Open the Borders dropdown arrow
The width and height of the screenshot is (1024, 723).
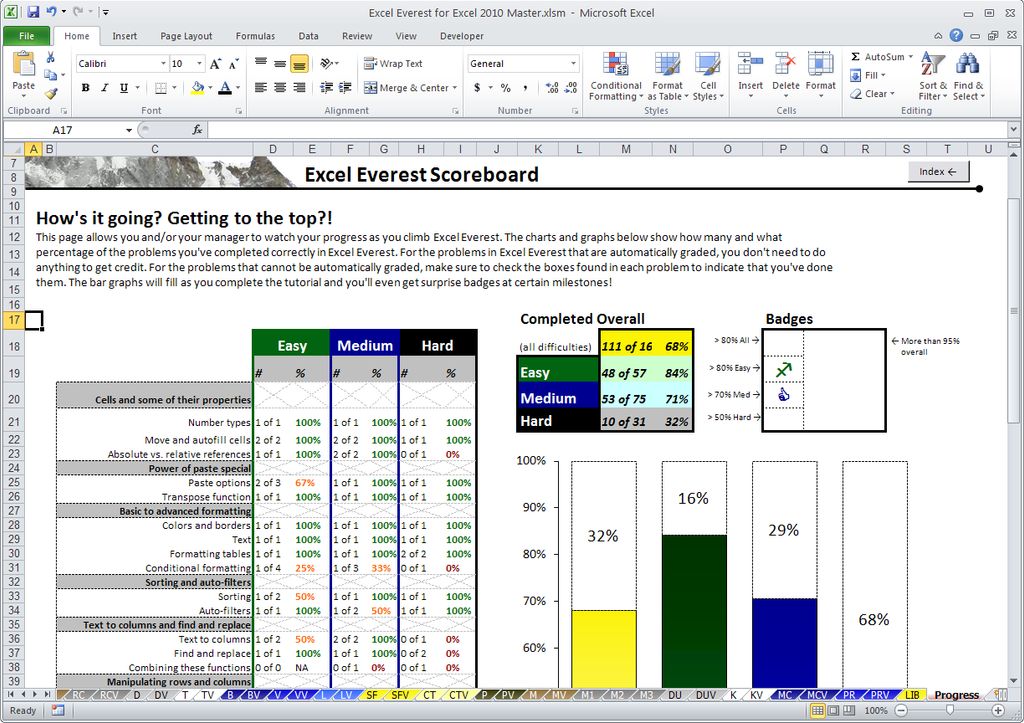pyautogui.click(x=174, y=88)
